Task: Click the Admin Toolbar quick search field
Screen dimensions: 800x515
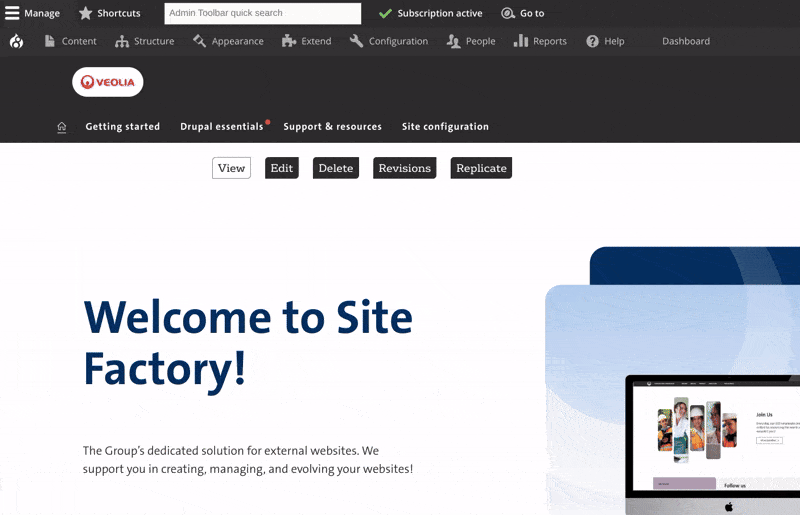Action: tap(262, 13)
